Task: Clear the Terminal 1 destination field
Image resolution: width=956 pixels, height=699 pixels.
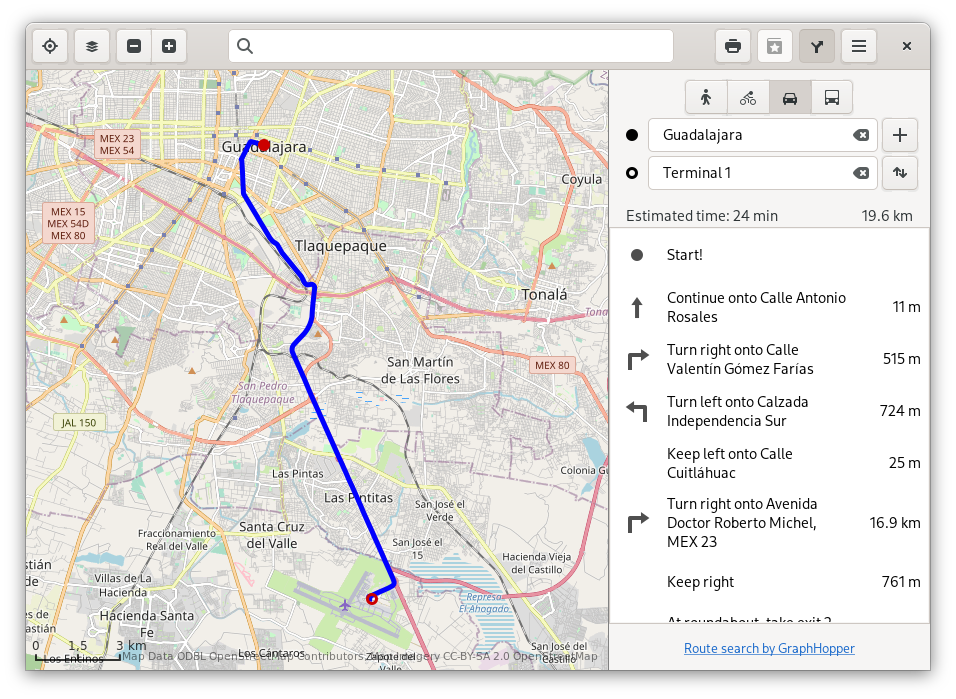Action: click(x=860, y=173)
